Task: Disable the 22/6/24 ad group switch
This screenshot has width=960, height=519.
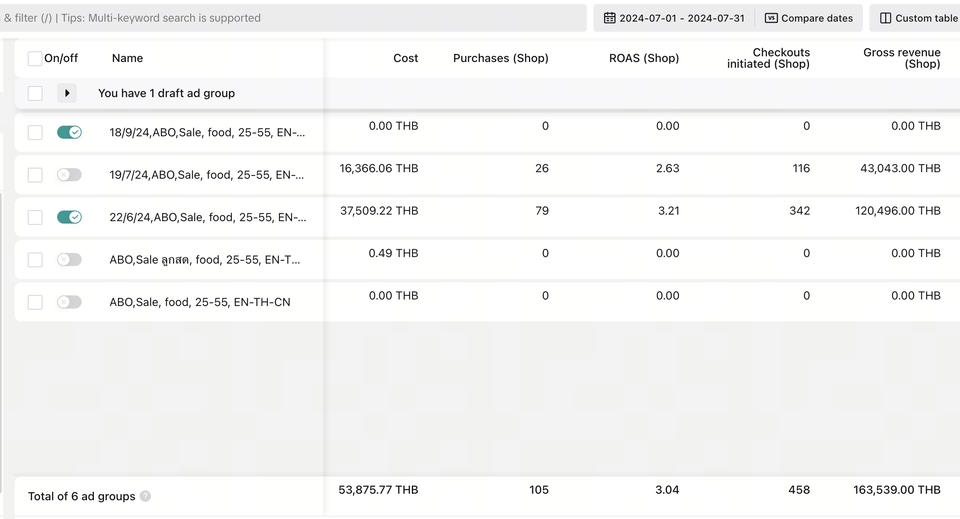Action: [x=69, y=217]
